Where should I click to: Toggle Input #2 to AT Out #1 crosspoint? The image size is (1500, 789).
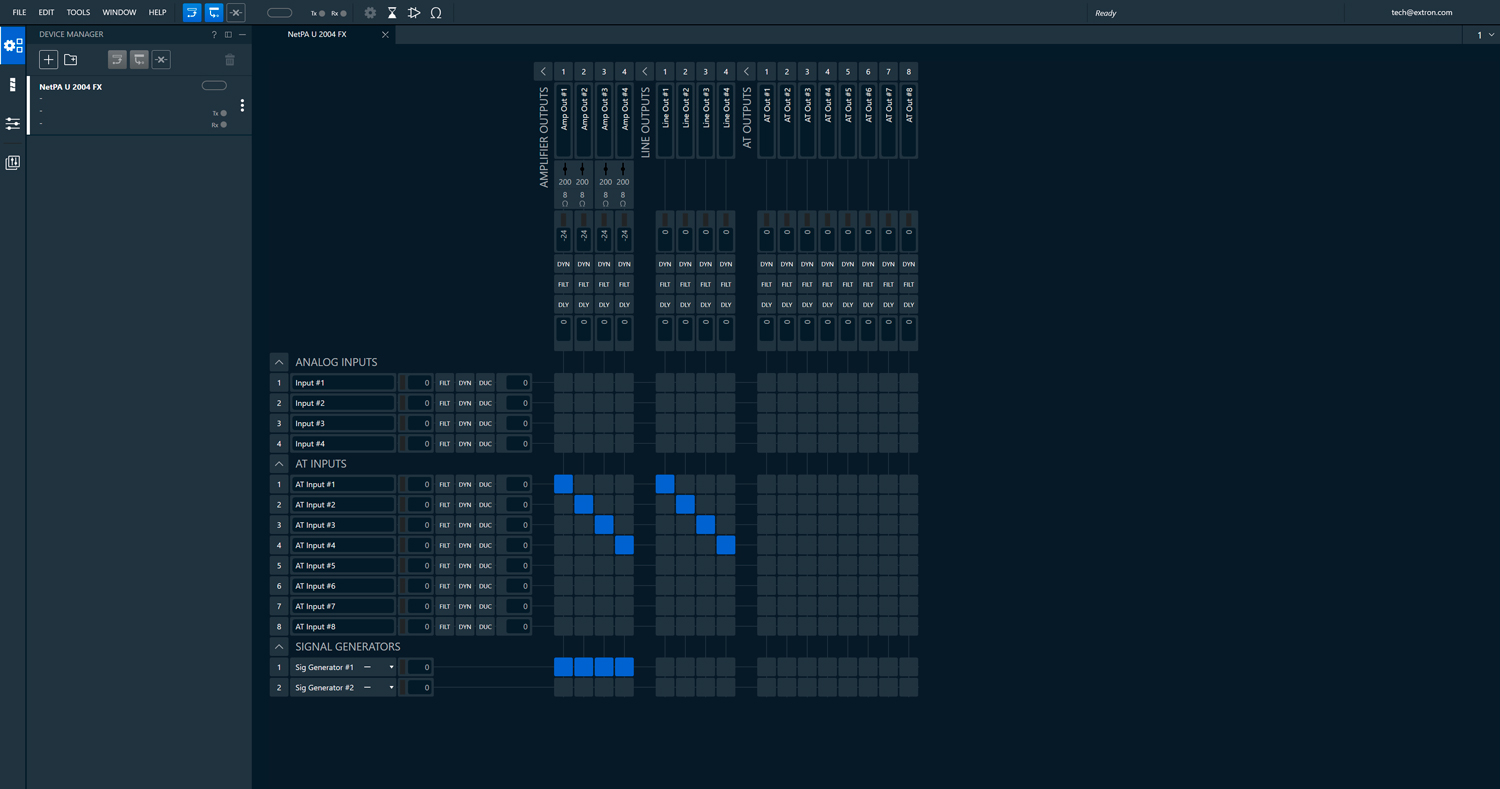[x=766, y=403]
